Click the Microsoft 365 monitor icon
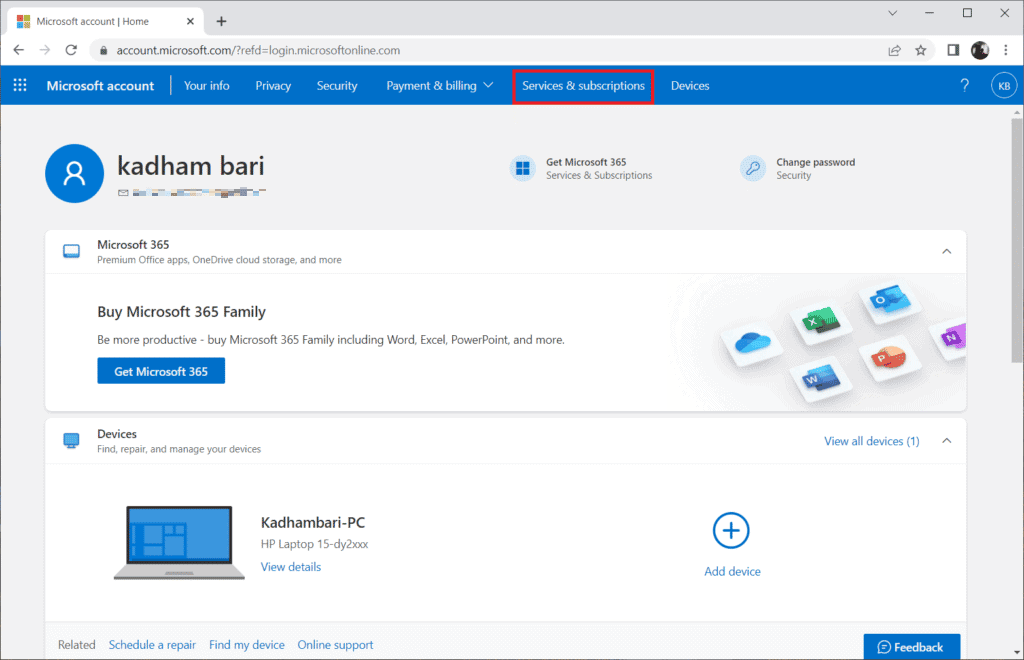The image size is (1024, 660). 70,250
